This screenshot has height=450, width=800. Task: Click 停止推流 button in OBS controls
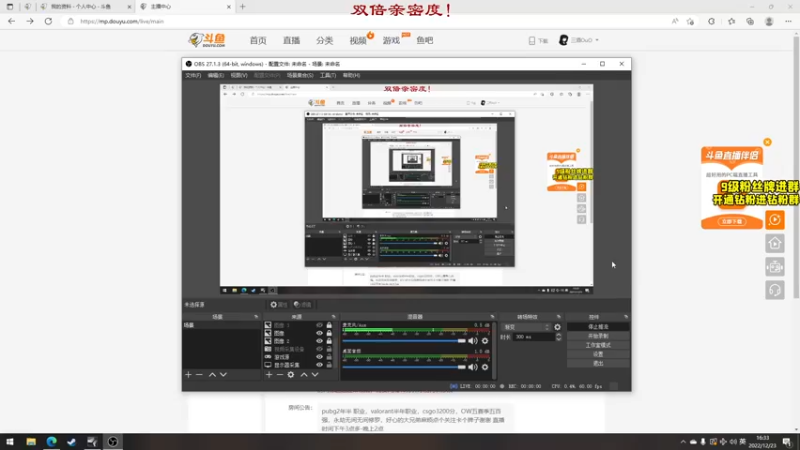pyautogui.click(x=598, y=327)
